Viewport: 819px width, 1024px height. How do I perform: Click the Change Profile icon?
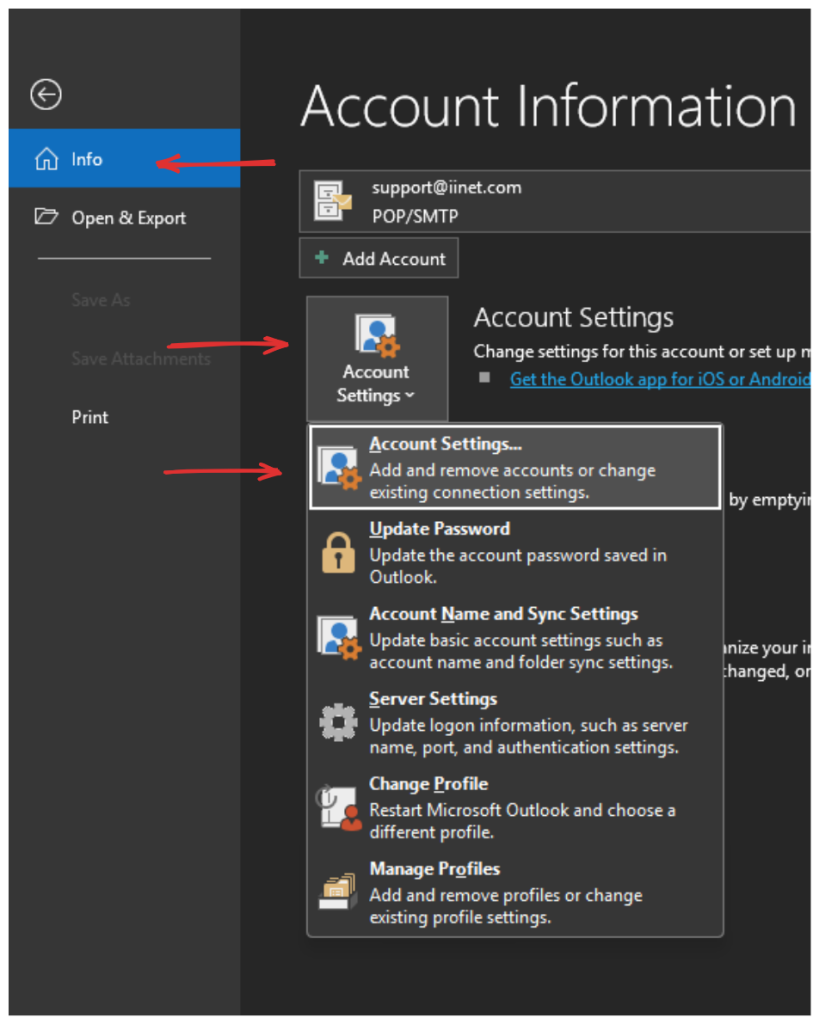338,807
